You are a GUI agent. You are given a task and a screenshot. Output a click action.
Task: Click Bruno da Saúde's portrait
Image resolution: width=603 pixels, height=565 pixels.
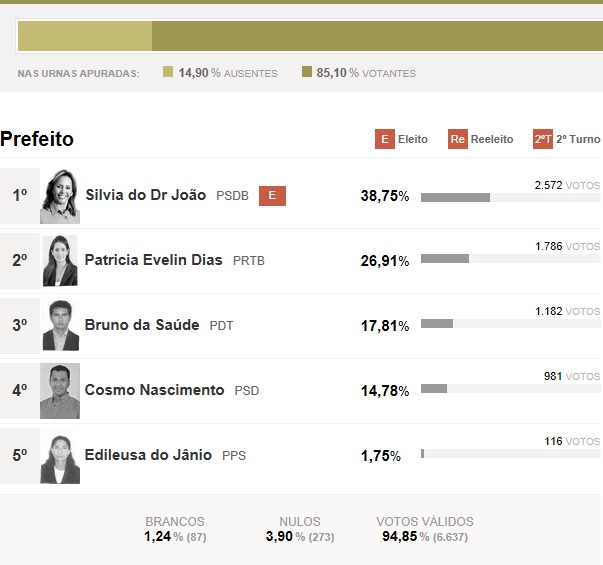click(60, 326)
